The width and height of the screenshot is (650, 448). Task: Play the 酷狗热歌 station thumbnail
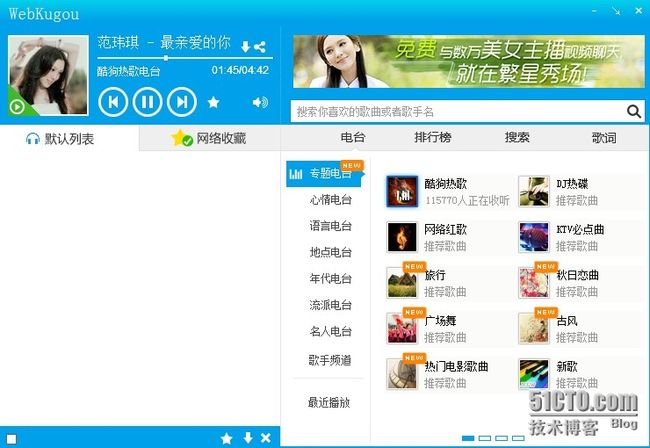pos(402,191)
